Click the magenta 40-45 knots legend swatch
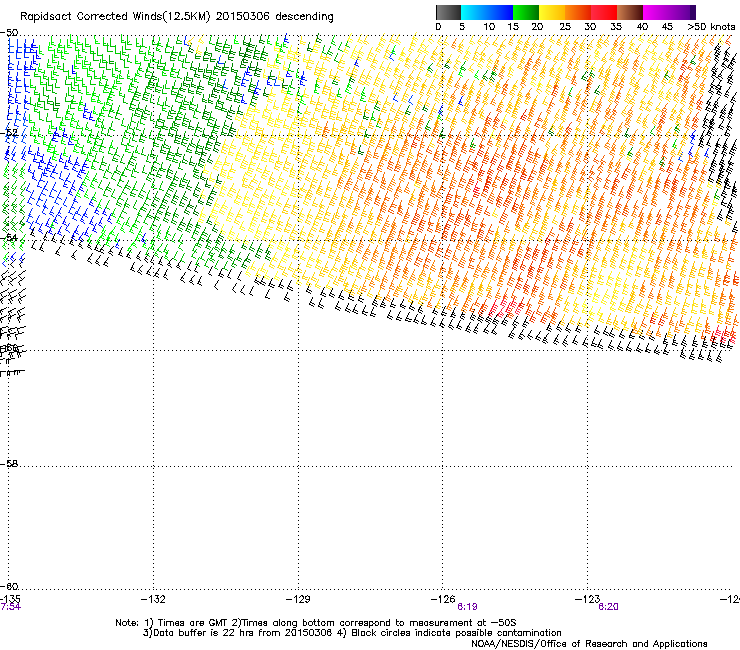The width and height of the screenshot is (740, 650). coord(656,12)
